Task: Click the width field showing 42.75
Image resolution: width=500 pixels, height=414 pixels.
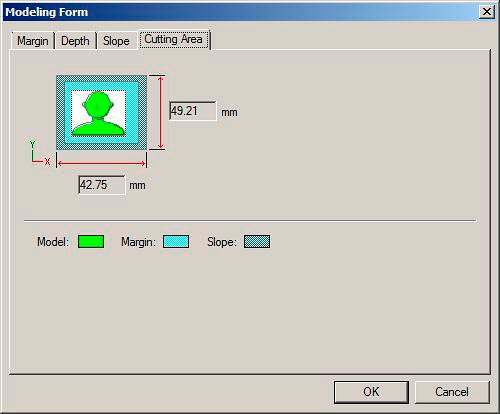Action: click(x=102, y=185)
